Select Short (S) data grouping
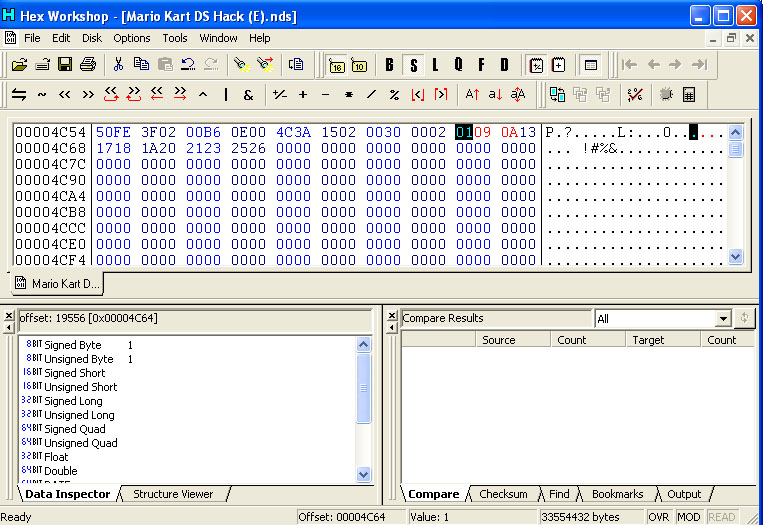 pos(414,65)
